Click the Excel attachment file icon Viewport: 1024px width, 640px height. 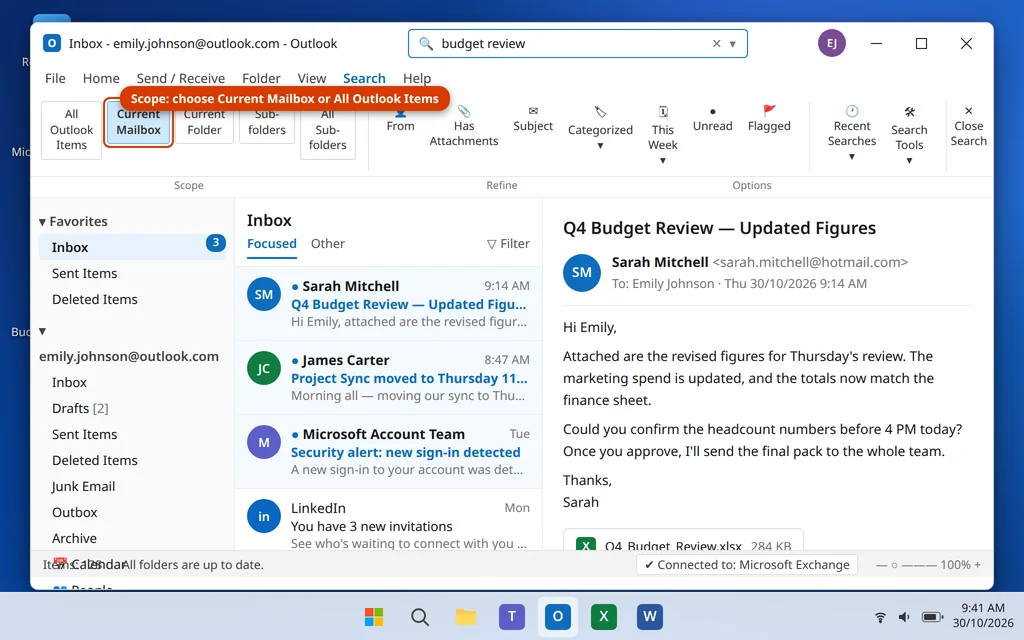point(586,545)
